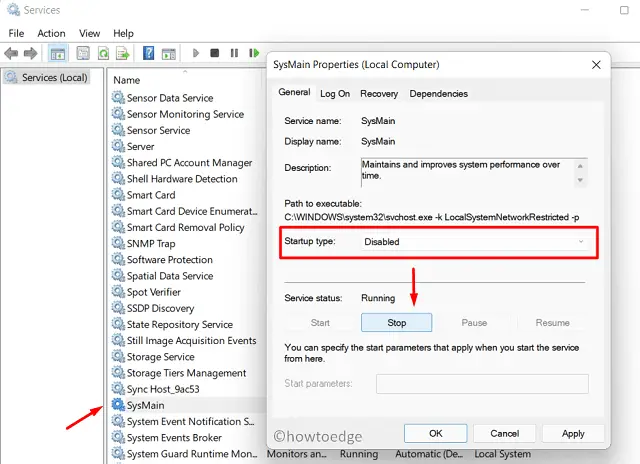The image size is (640, 464).
Task: Switch to the Dependencies tab
Action: pos(438,94)
